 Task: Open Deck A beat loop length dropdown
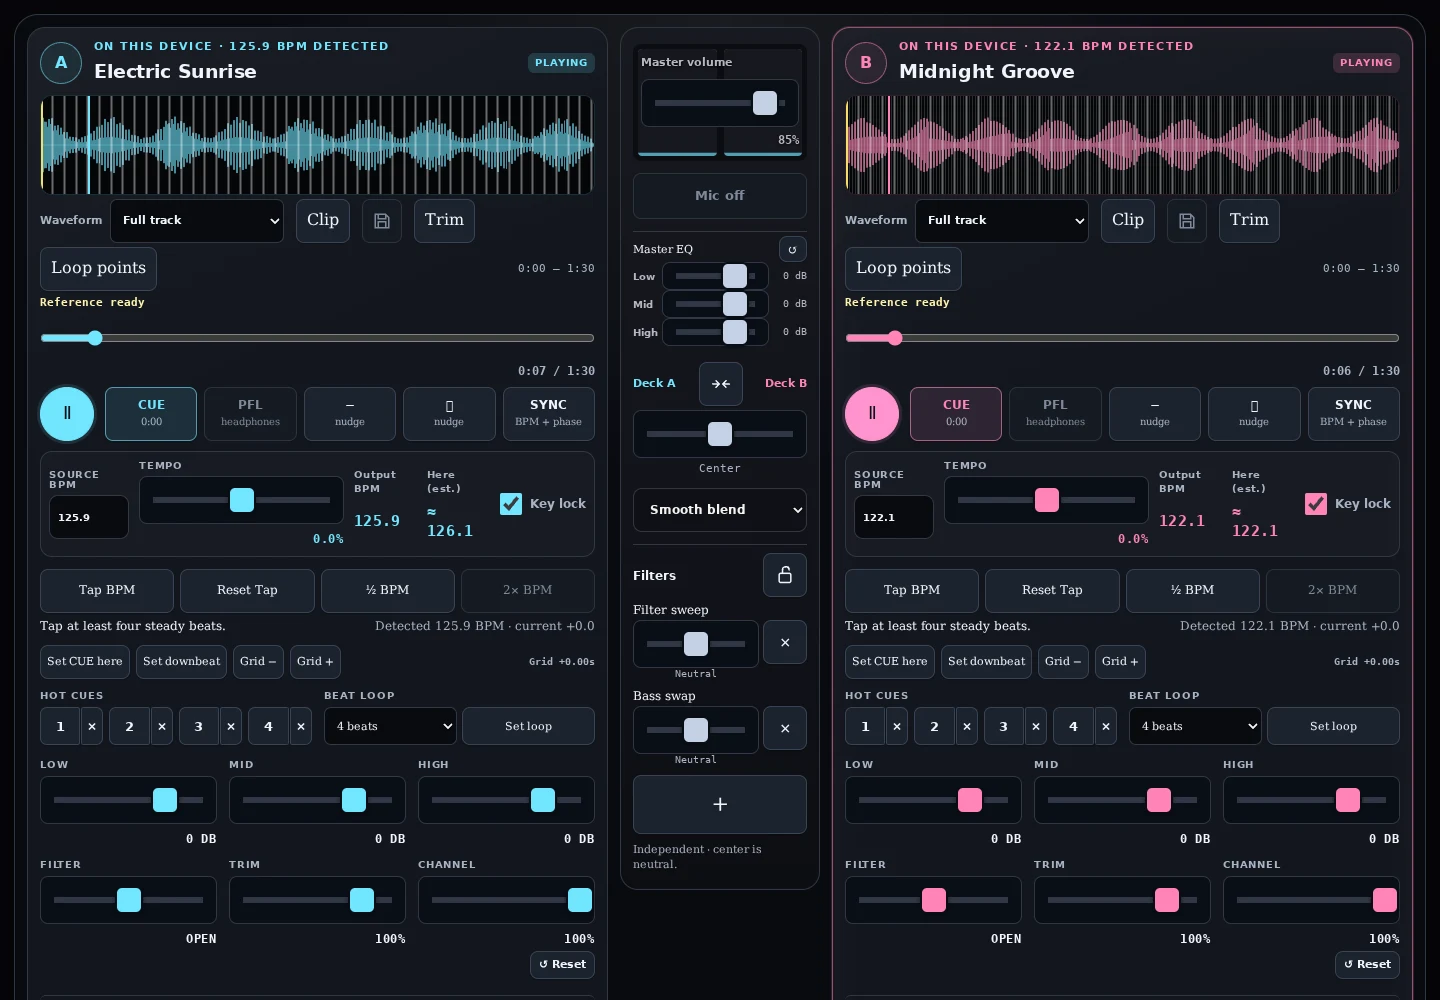(390, 726)
